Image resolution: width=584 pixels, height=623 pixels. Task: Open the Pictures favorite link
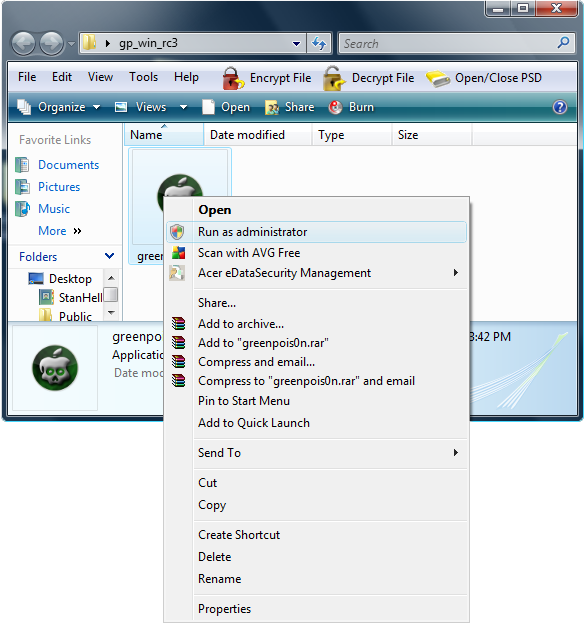tap(59, 187)
